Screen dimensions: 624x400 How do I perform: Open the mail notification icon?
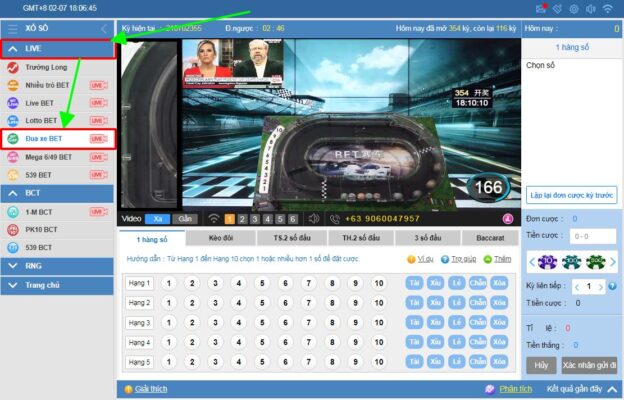543,8
